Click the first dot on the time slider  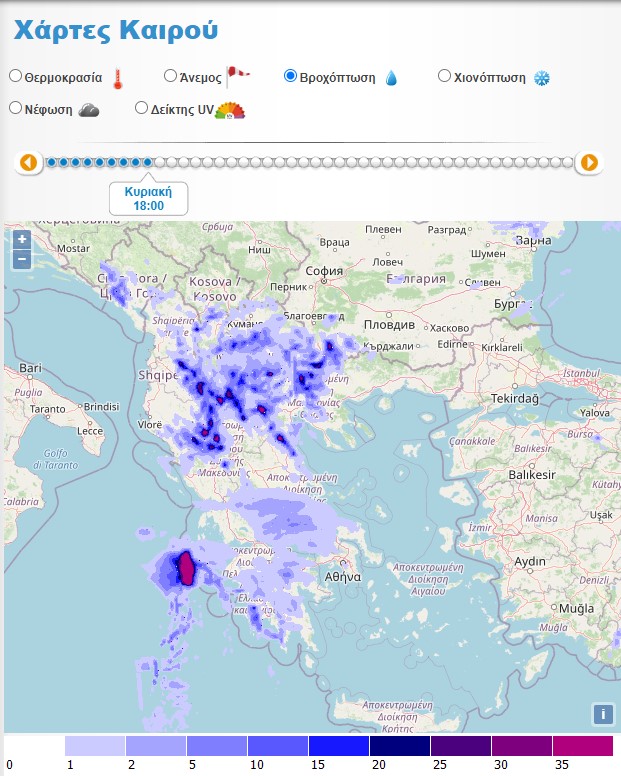pos(51,162)
